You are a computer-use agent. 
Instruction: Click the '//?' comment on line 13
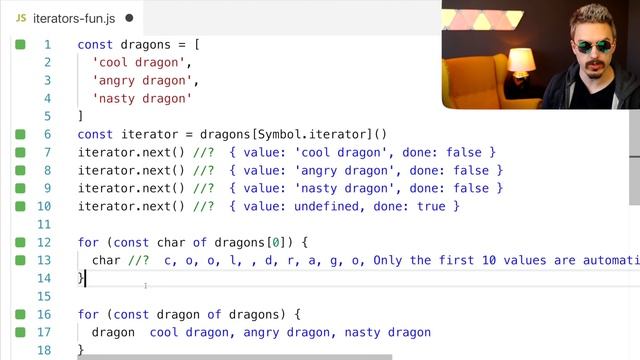pyautogui.click(x=139, y=260)
